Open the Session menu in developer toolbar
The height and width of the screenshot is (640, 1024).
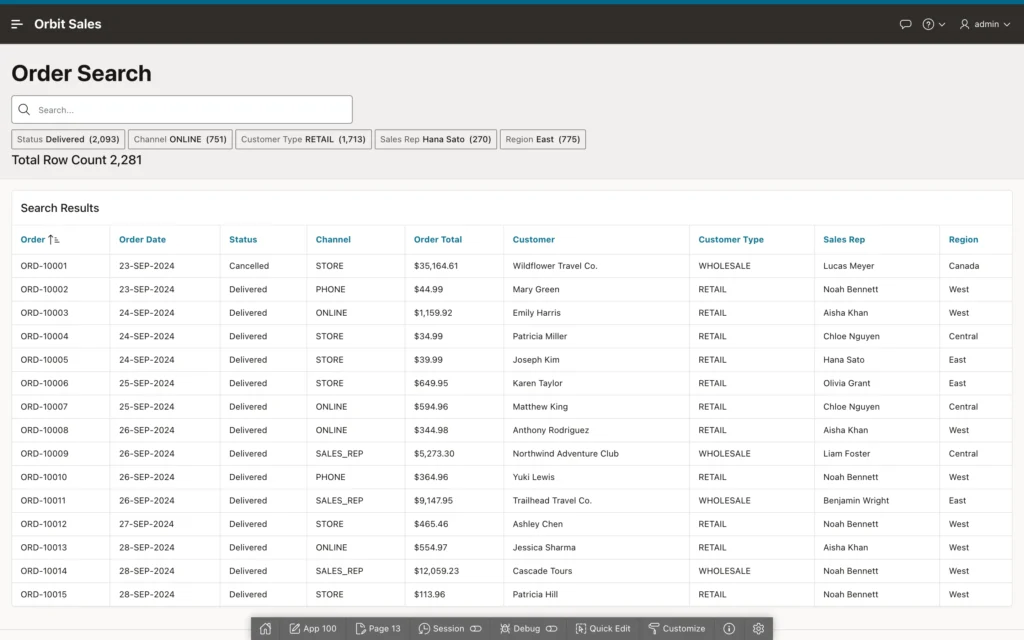point(450,628)
